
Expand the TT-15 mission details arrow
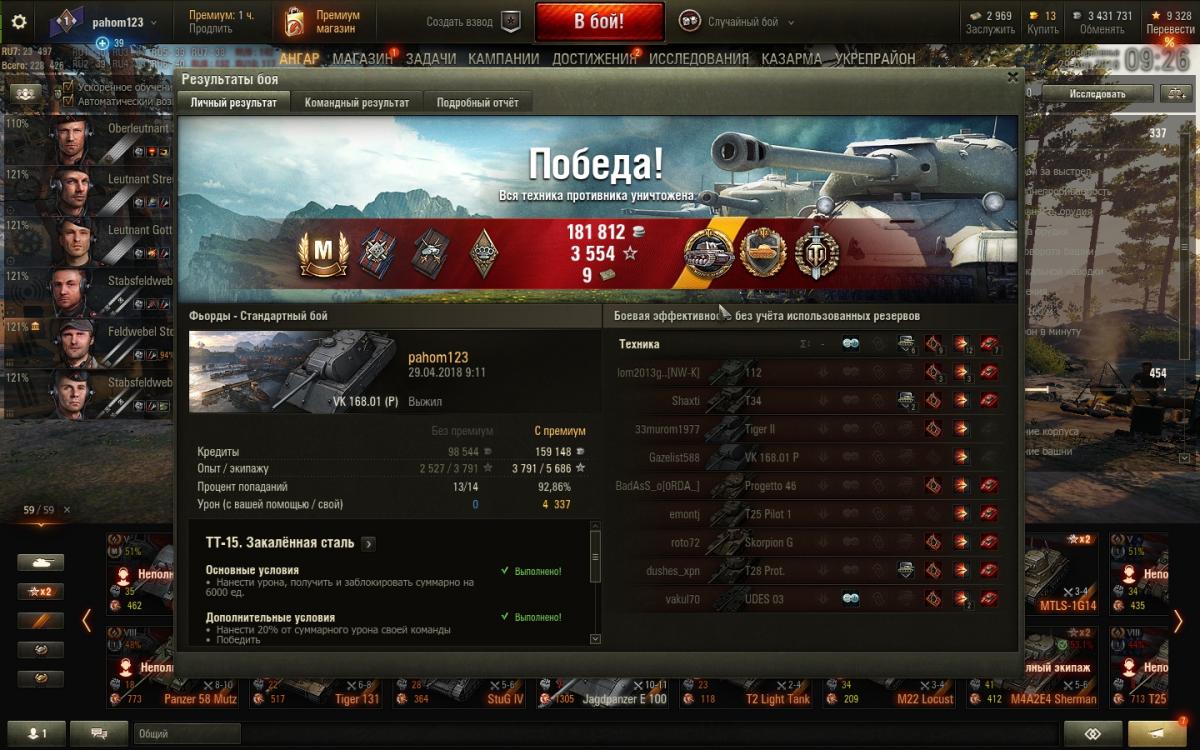(369, 544)
